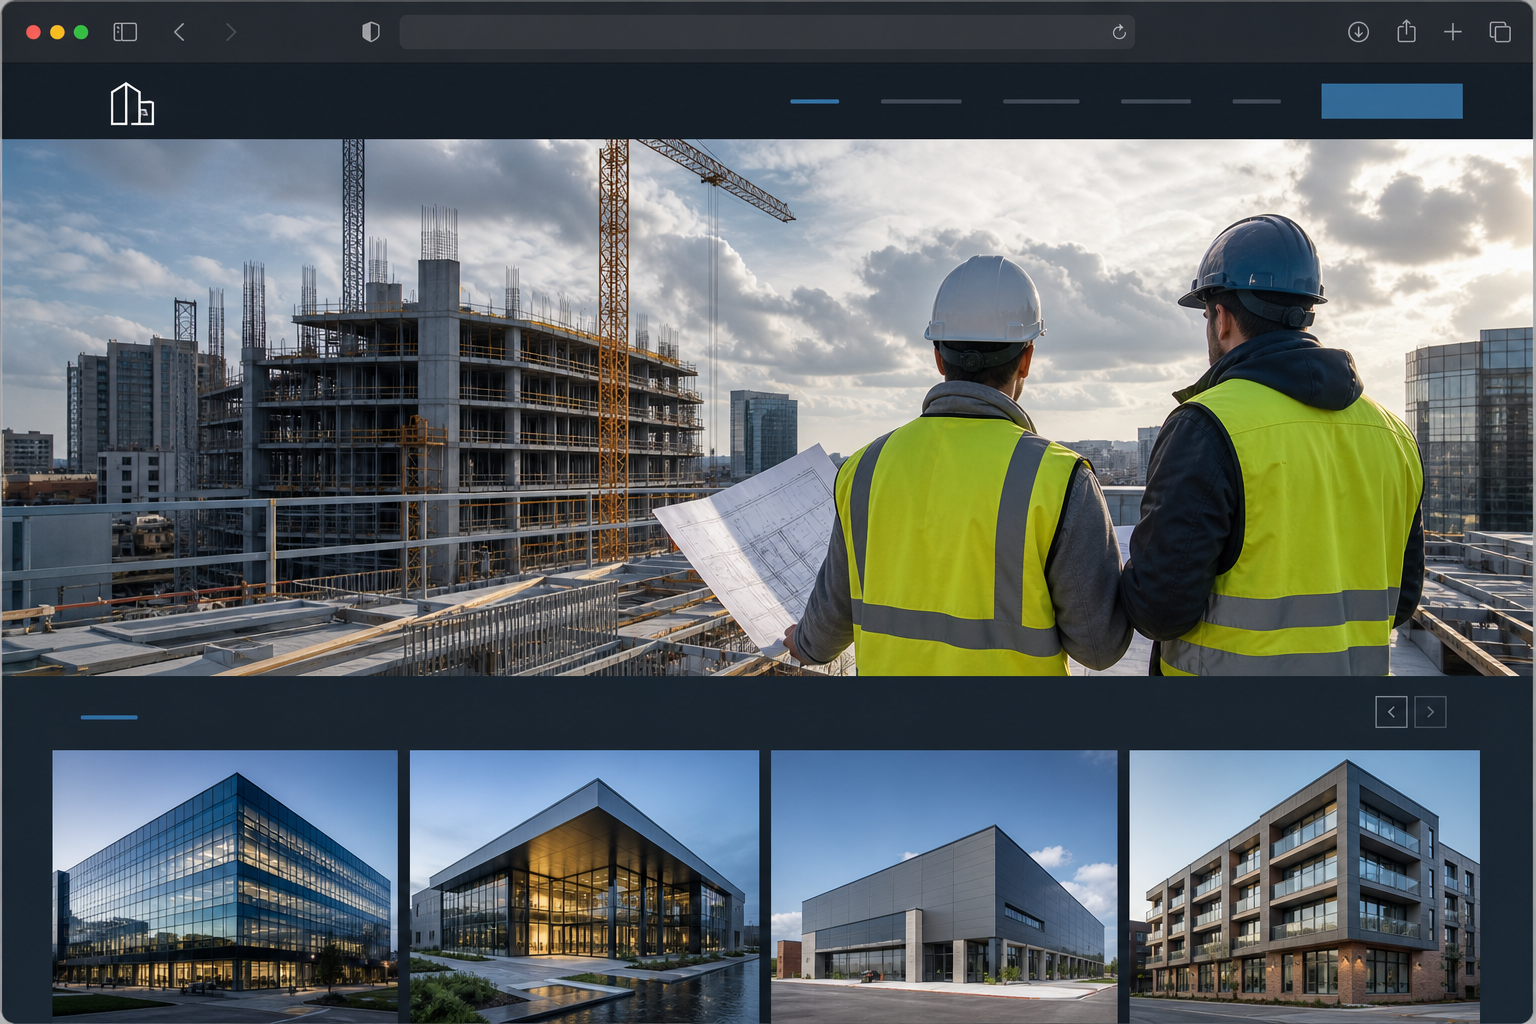Screen dimensions: 1536x1024
Task: Open the illuminated pavilion building thumbnail
Action: point(584,886)
